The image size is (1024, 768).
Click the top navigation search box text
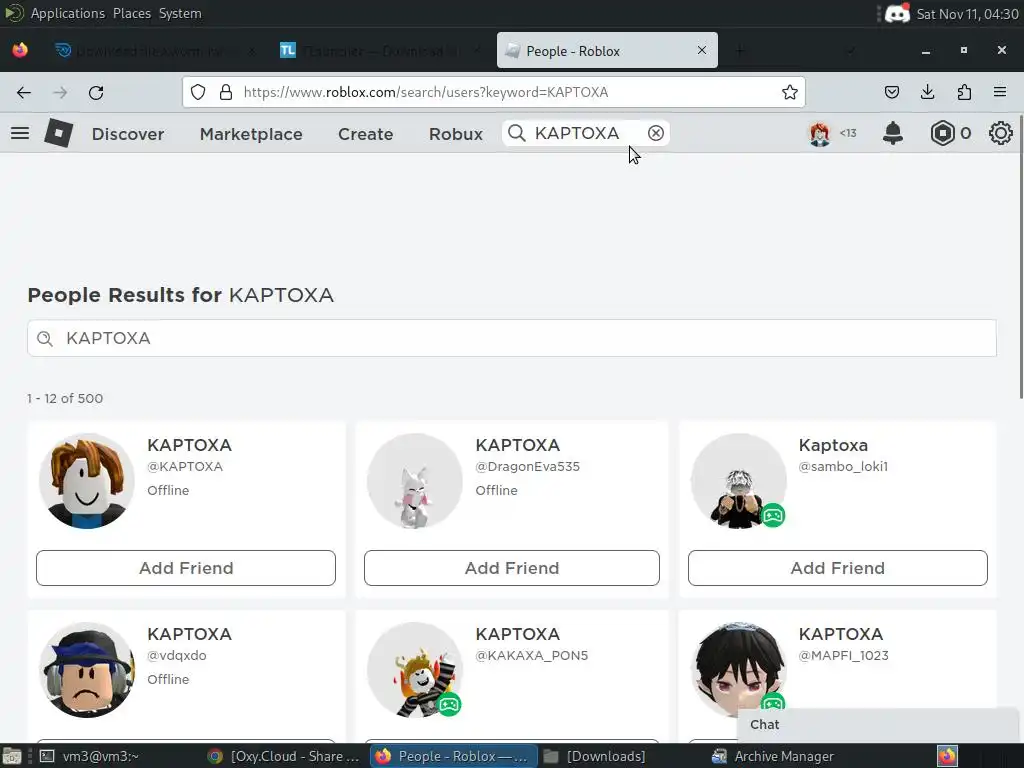(x=577, y=133)
